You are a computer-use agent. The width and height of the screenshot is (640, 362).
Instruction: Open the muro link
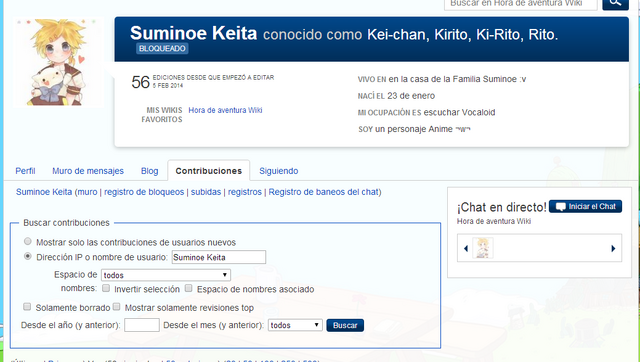pos(87,192)
